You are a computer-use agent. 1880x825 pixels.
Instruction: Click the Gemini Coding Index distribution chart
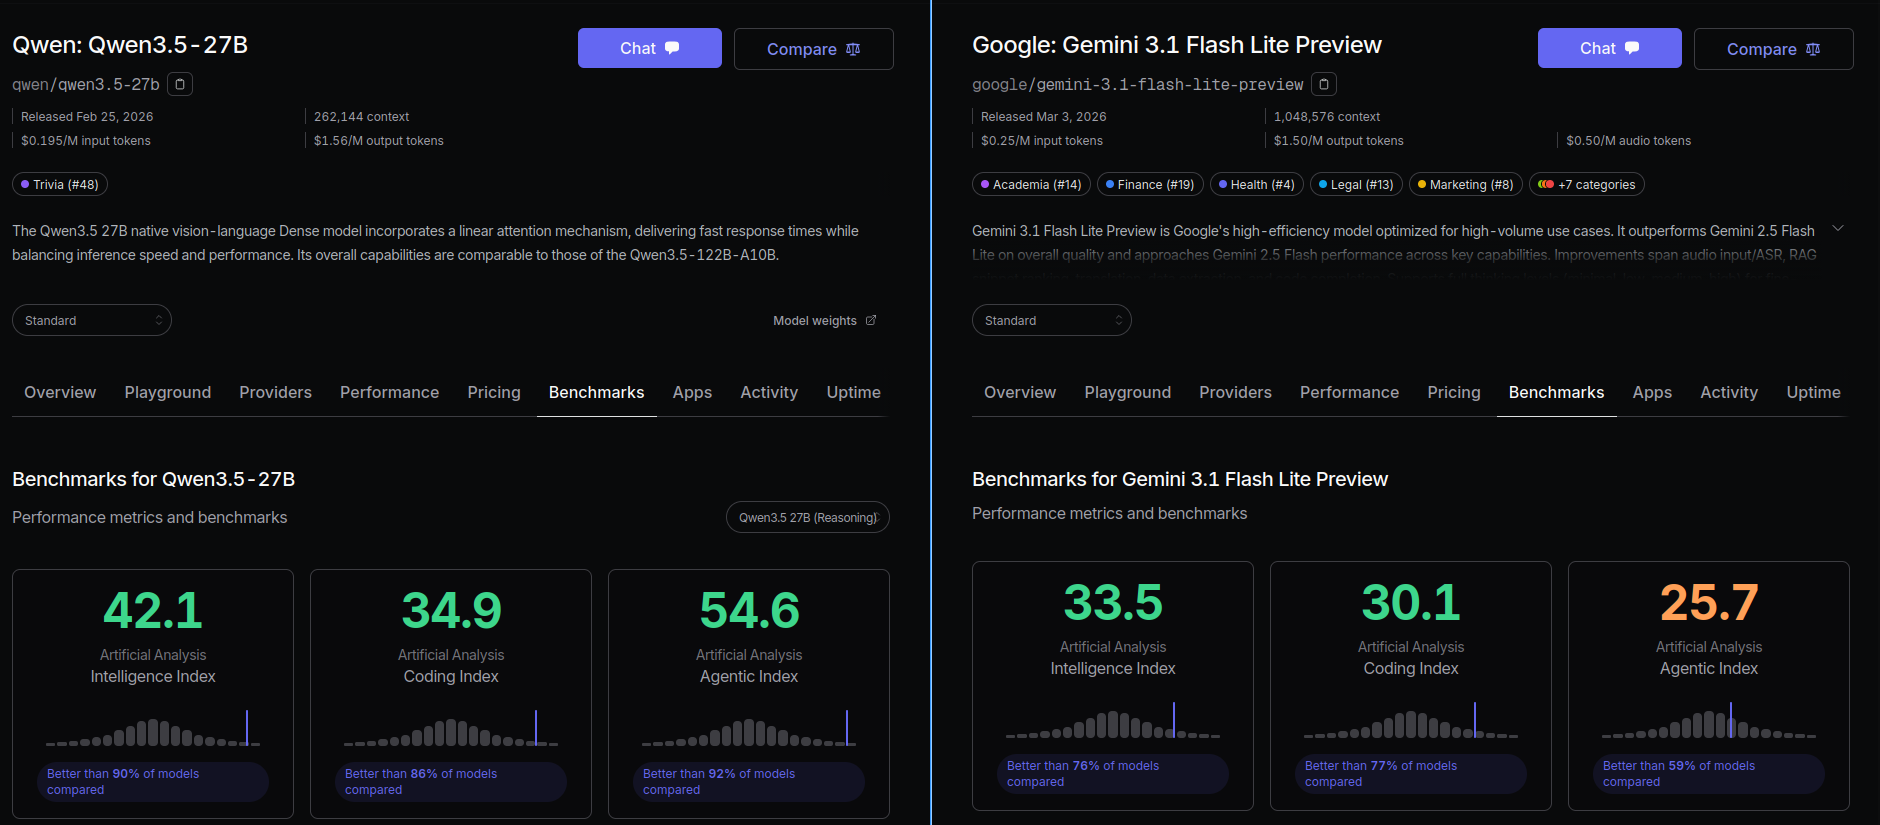tap(1411, 721)
